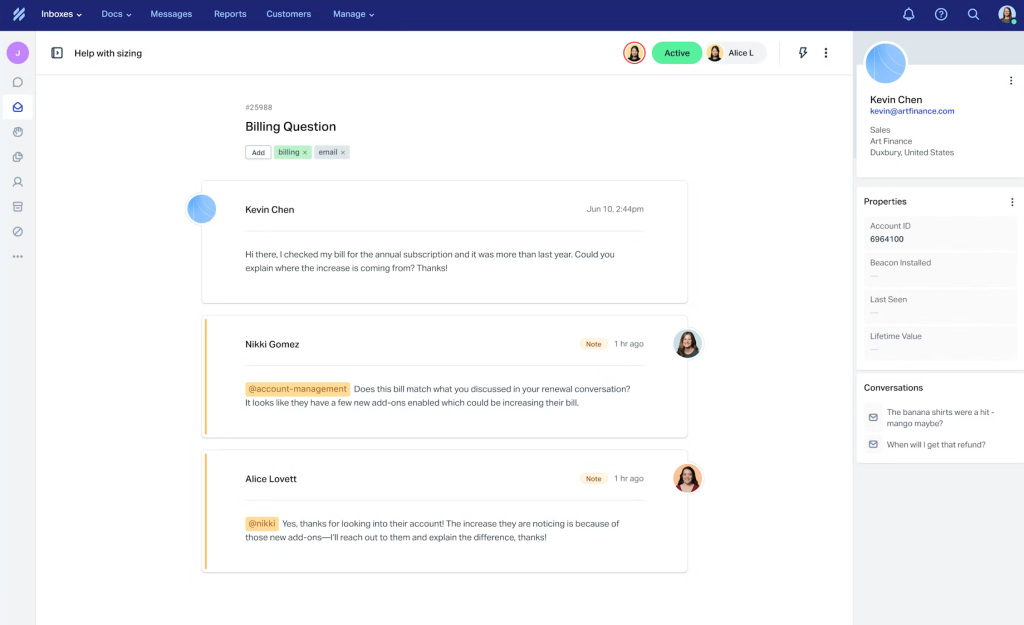Click the Billing Question subject title
Viewport: 1024px width, 625px height.
click(x=291, y=127)
